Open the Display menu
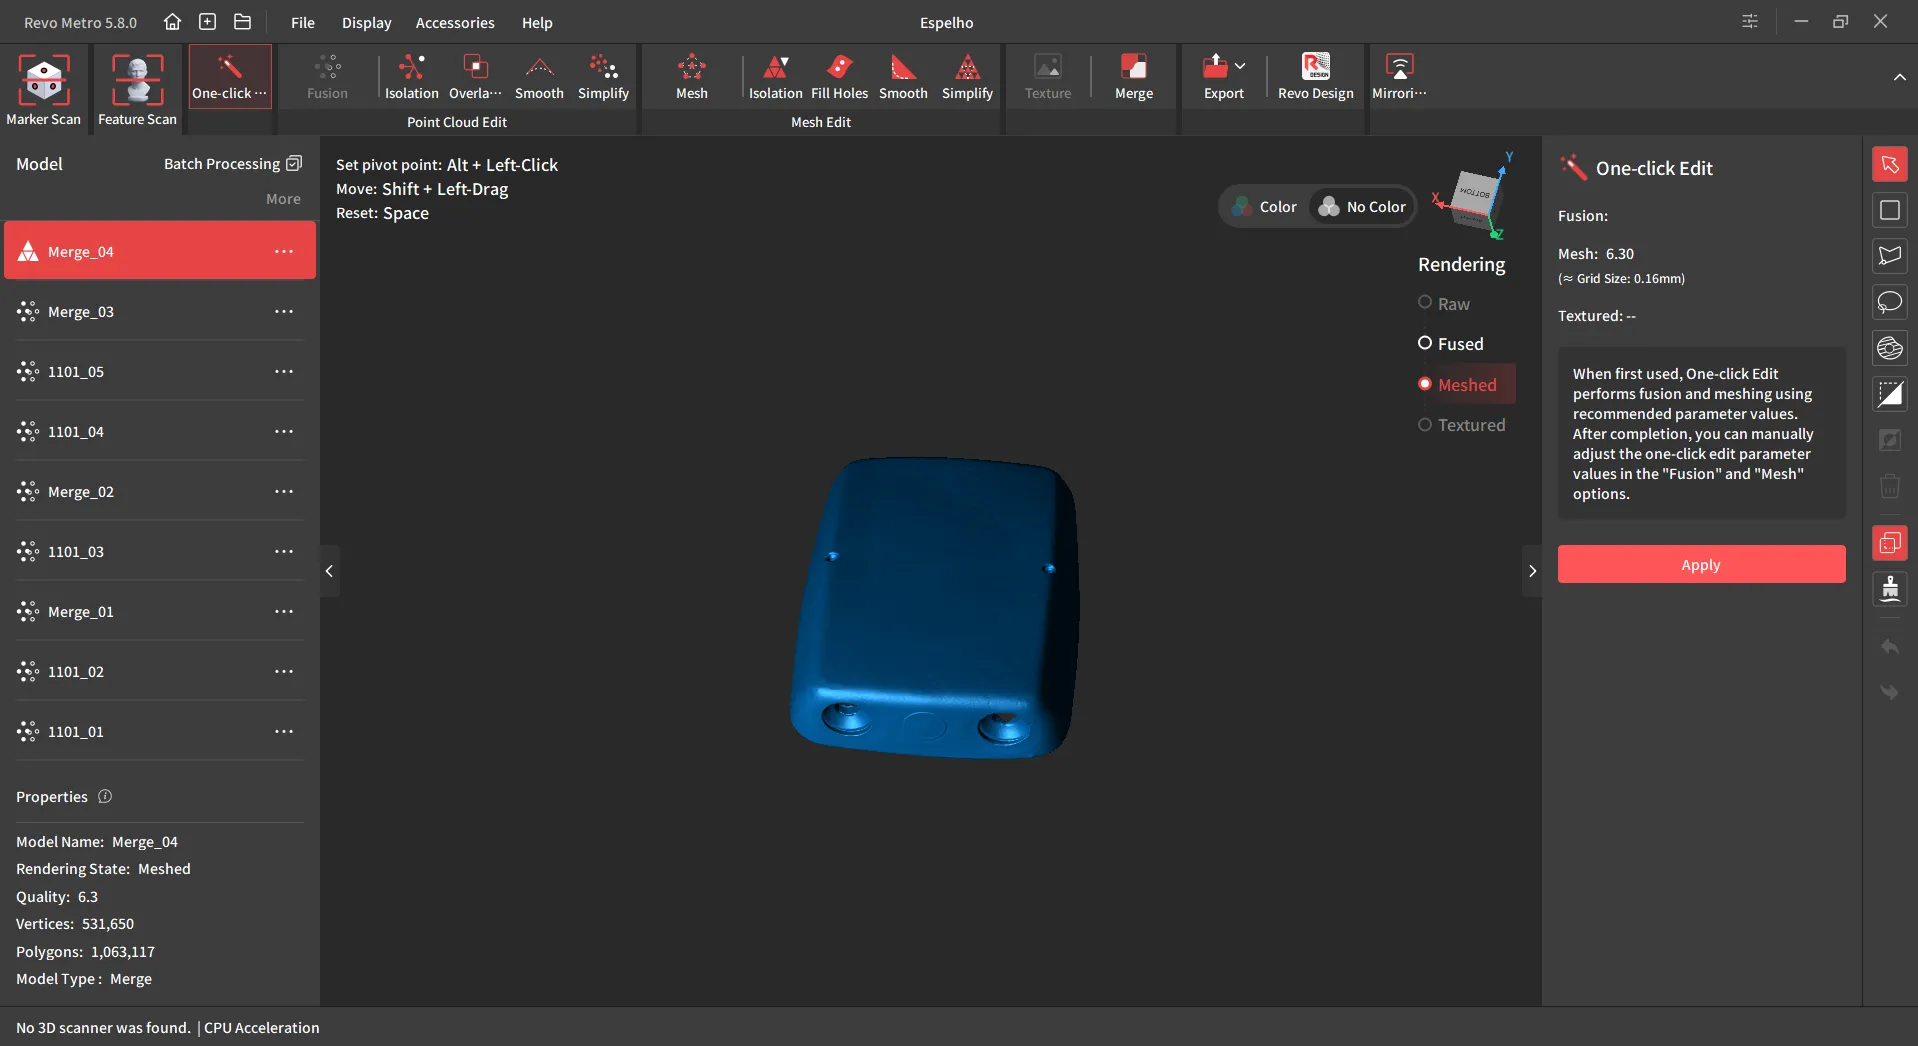Image resolution: width=1918 pixels, height=1046 pixels. [367, 22]
